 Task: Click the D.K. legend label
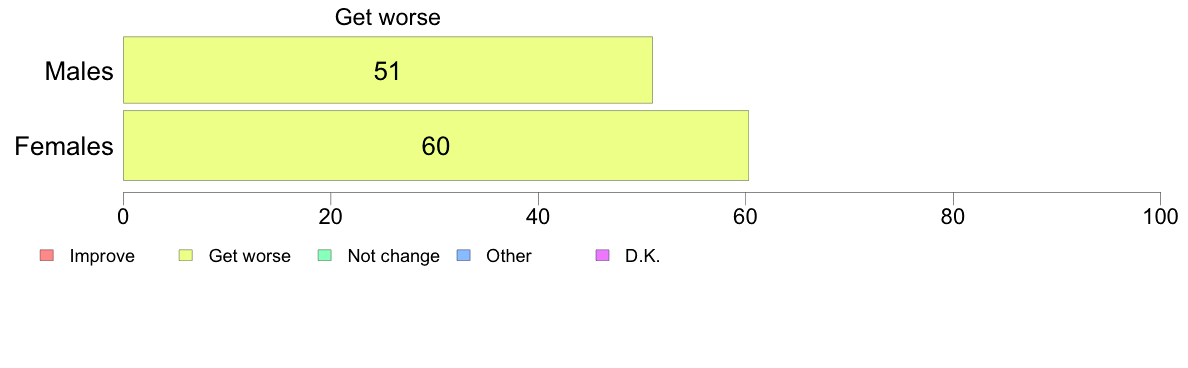[x=643, y=256]
